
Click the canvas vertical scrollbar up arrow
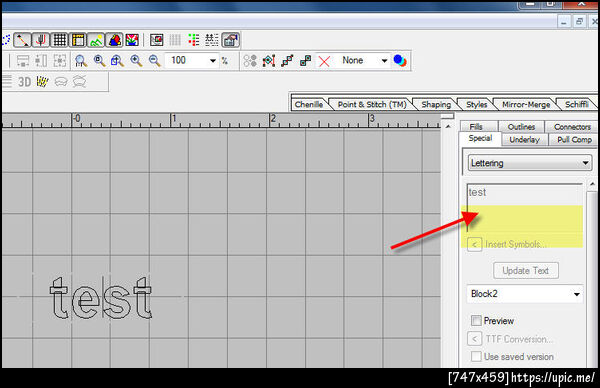(x=448, y=126)
